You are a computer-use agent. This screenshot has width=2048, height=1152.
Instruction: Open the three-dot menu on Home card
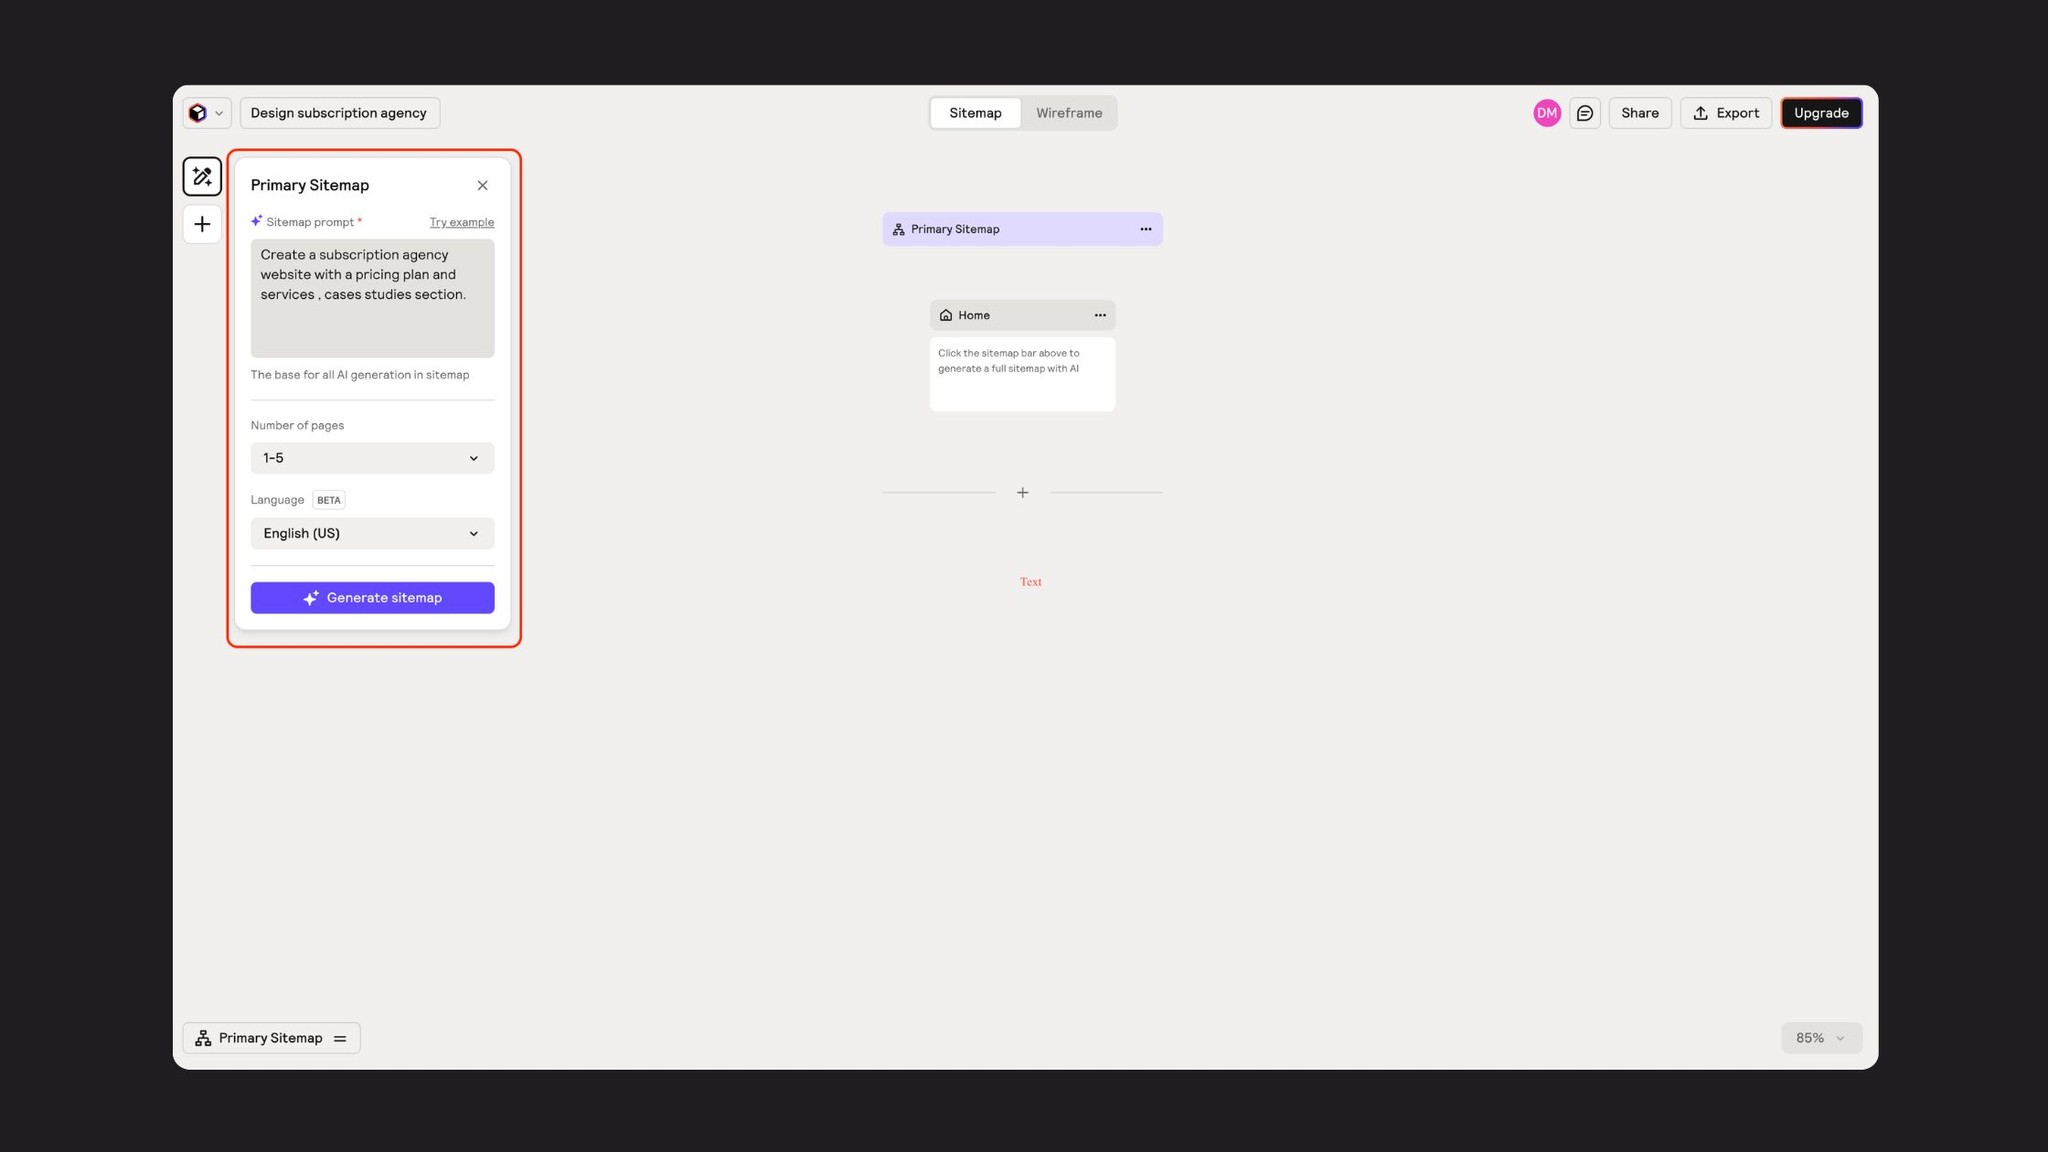tap(1099, 315)
